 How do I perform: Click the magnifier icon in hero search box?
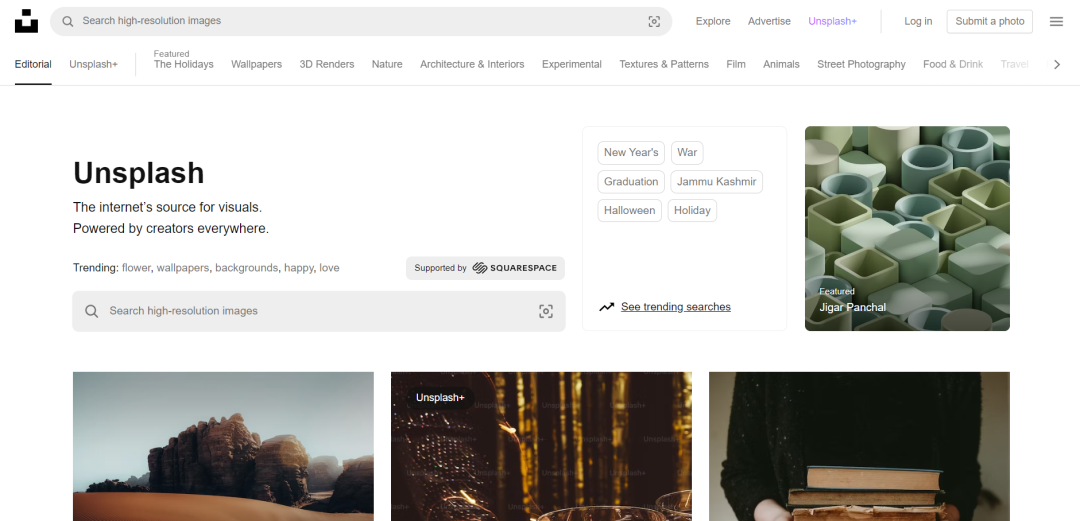(x=91, y=311)
